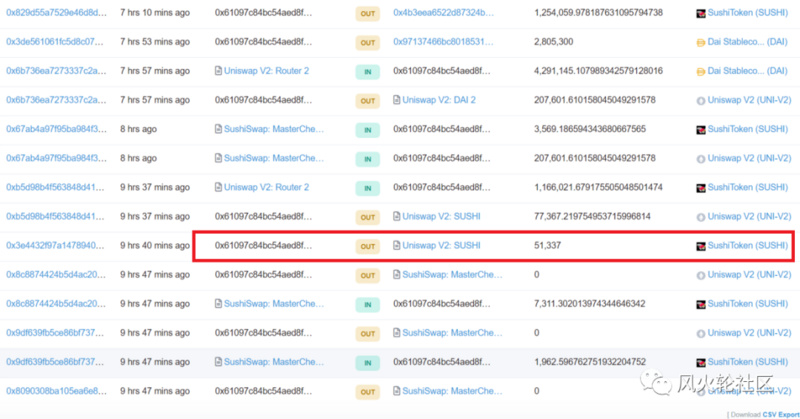Screen dimensions: 800x419
Task: Click the '0' amount in the 0x8090308 row
Action: pyautogui.click(x=537, y=391)
